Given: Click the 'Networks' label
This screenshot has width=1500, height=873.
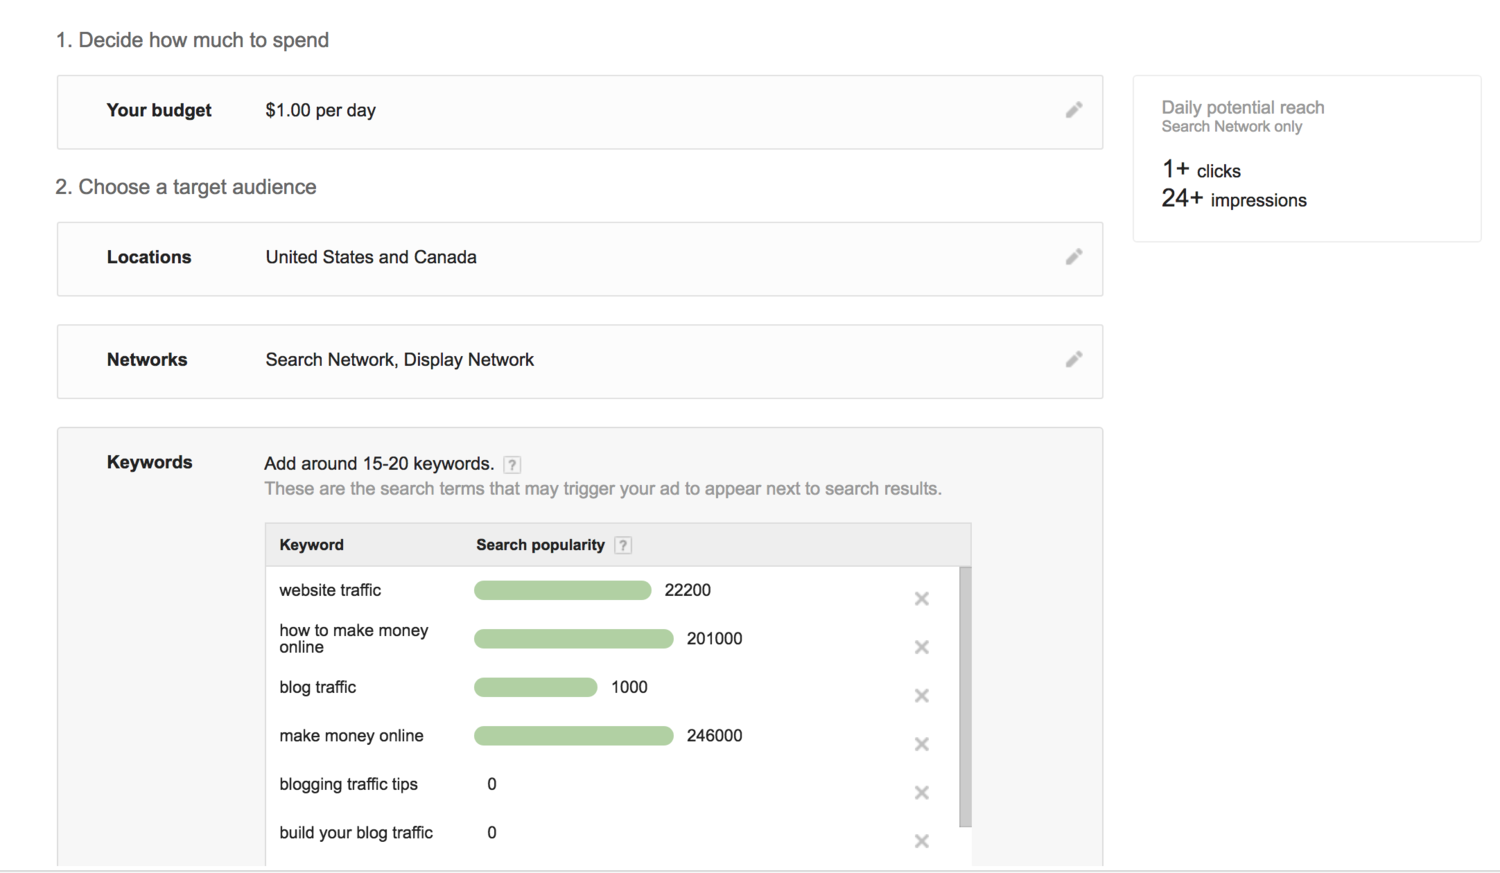Looking at the screenshot, I should [147, 359].
